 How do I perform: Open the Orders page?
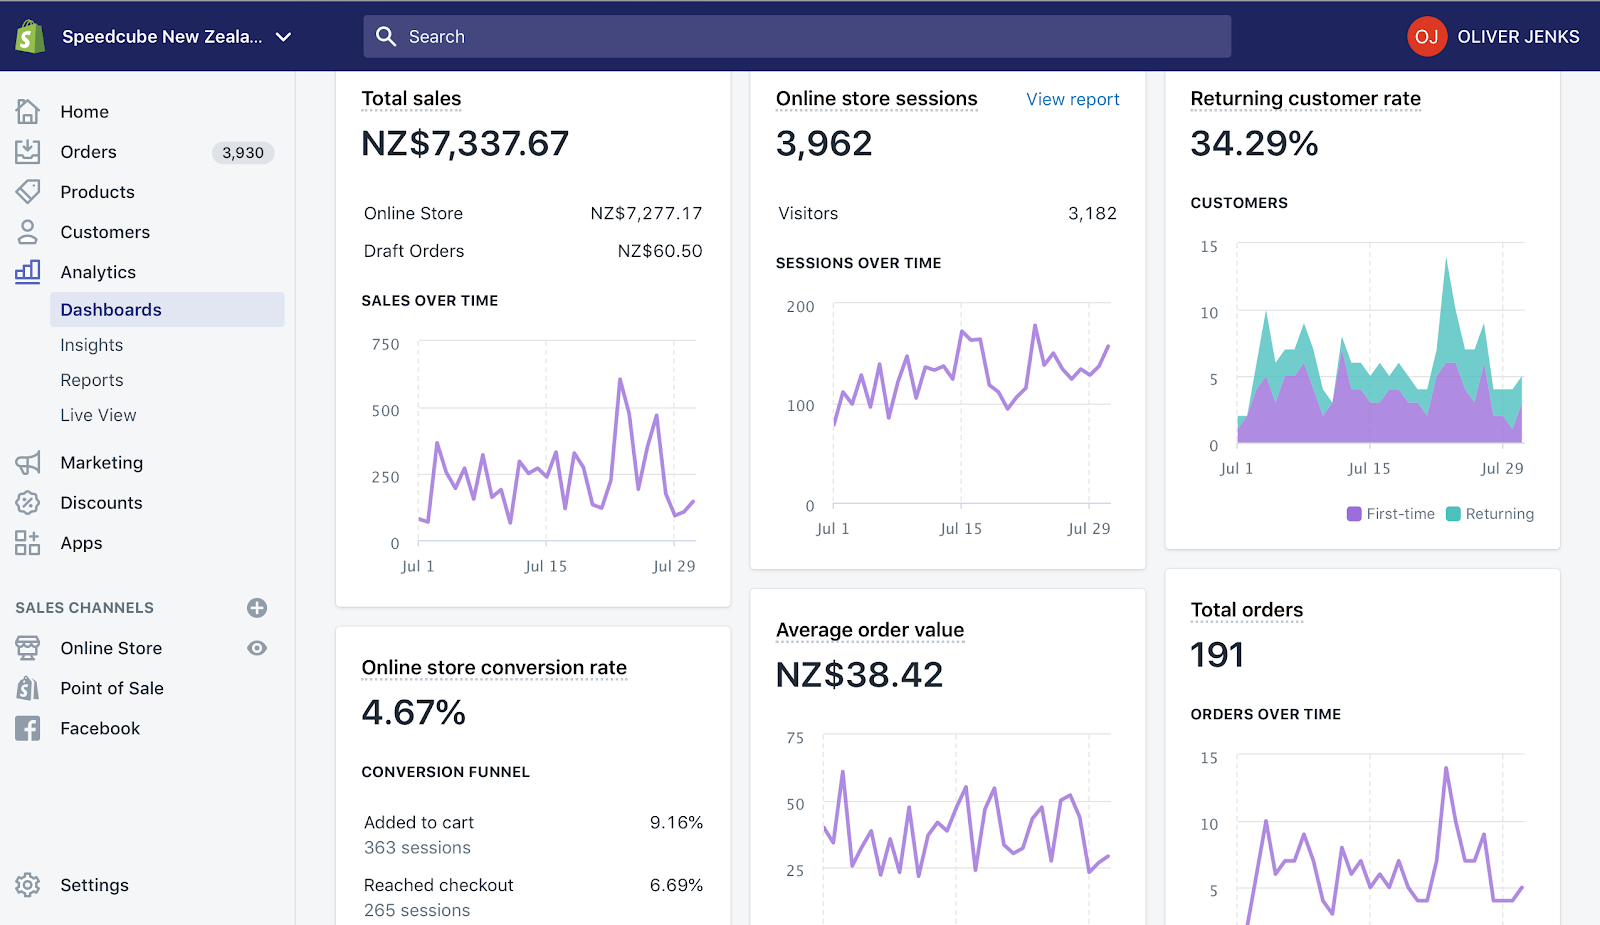coord(89,152)
